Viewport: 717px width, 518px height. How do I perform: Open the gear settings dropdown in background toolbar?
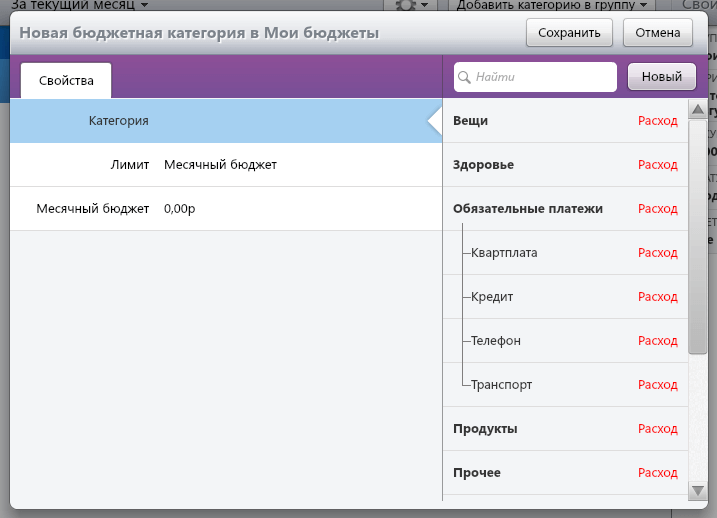412,5
